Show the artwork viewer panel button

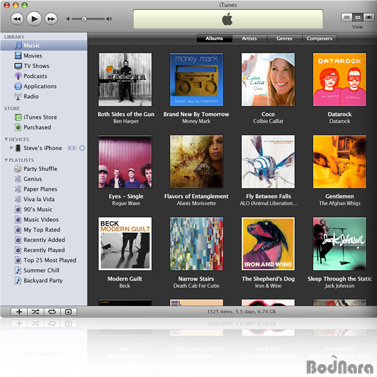point(68,312)
